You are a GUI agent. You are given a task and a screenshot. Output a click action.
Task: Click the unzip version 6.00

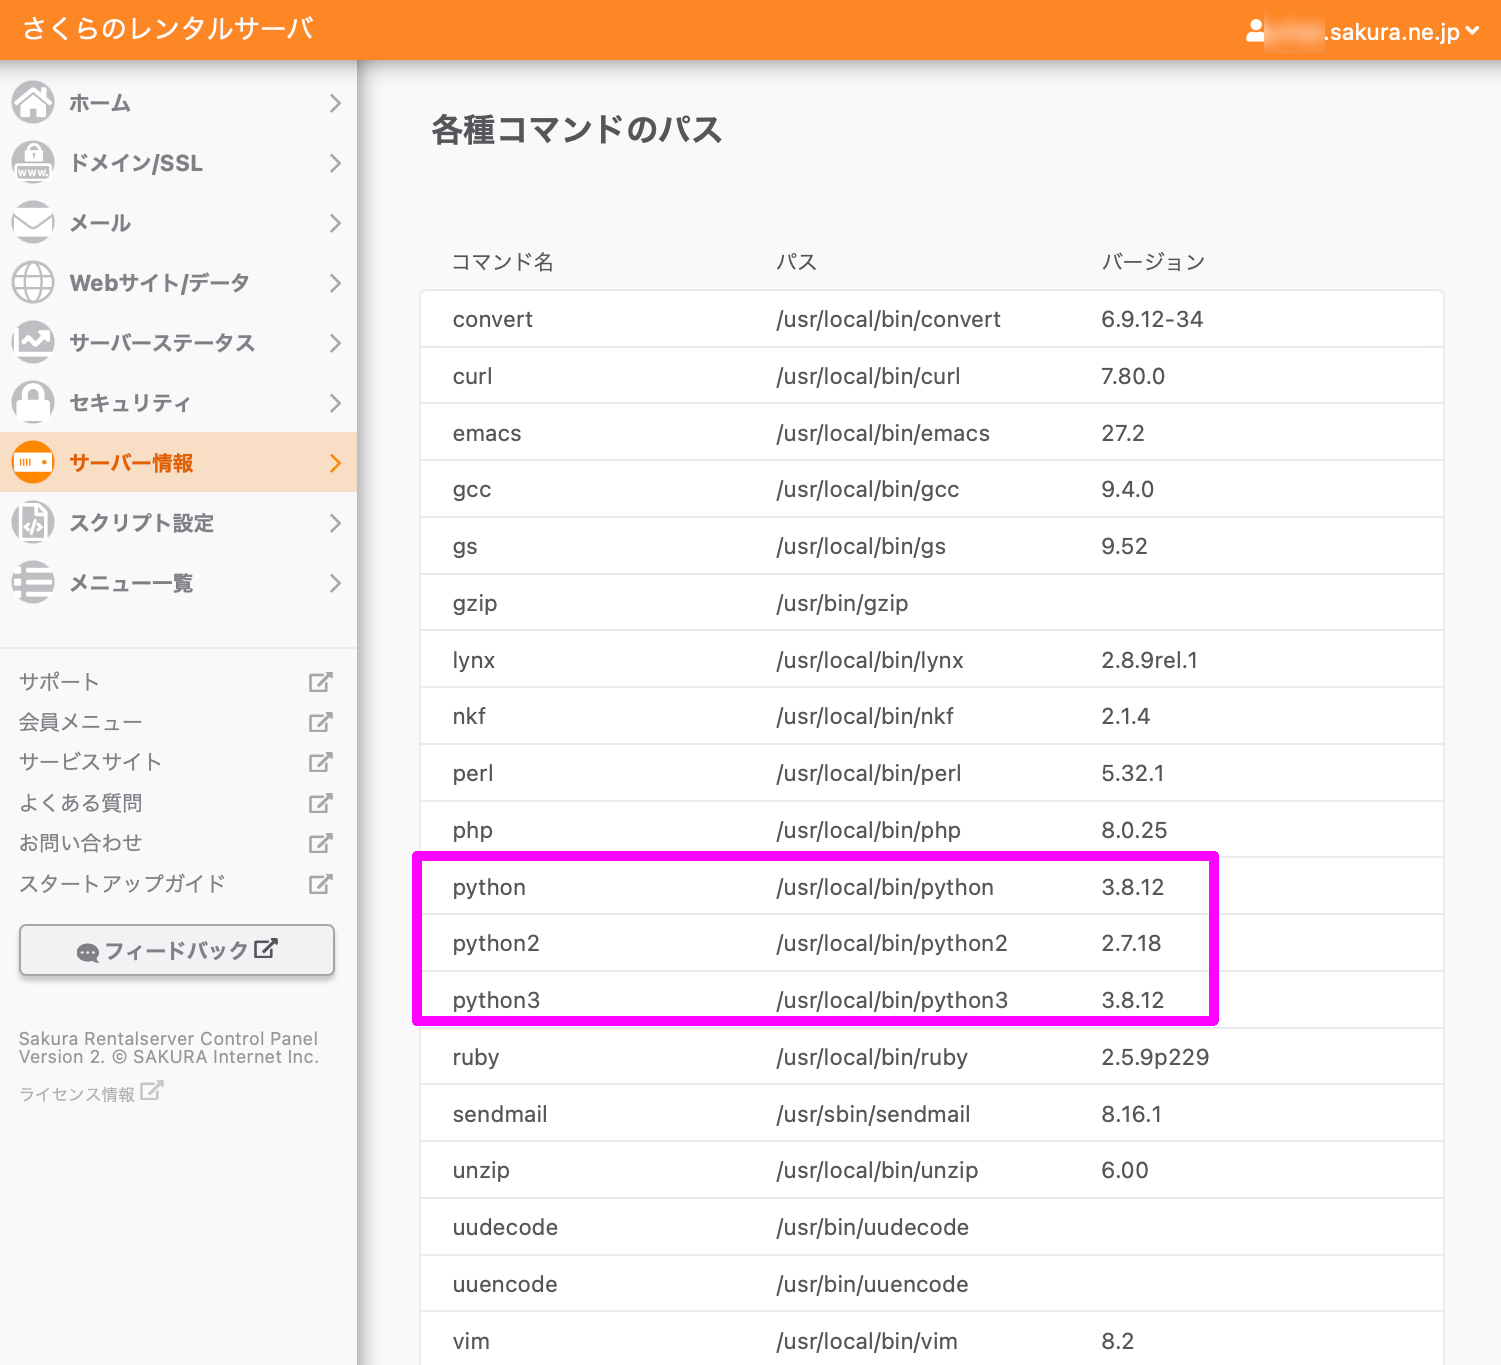point(1124,1170)
